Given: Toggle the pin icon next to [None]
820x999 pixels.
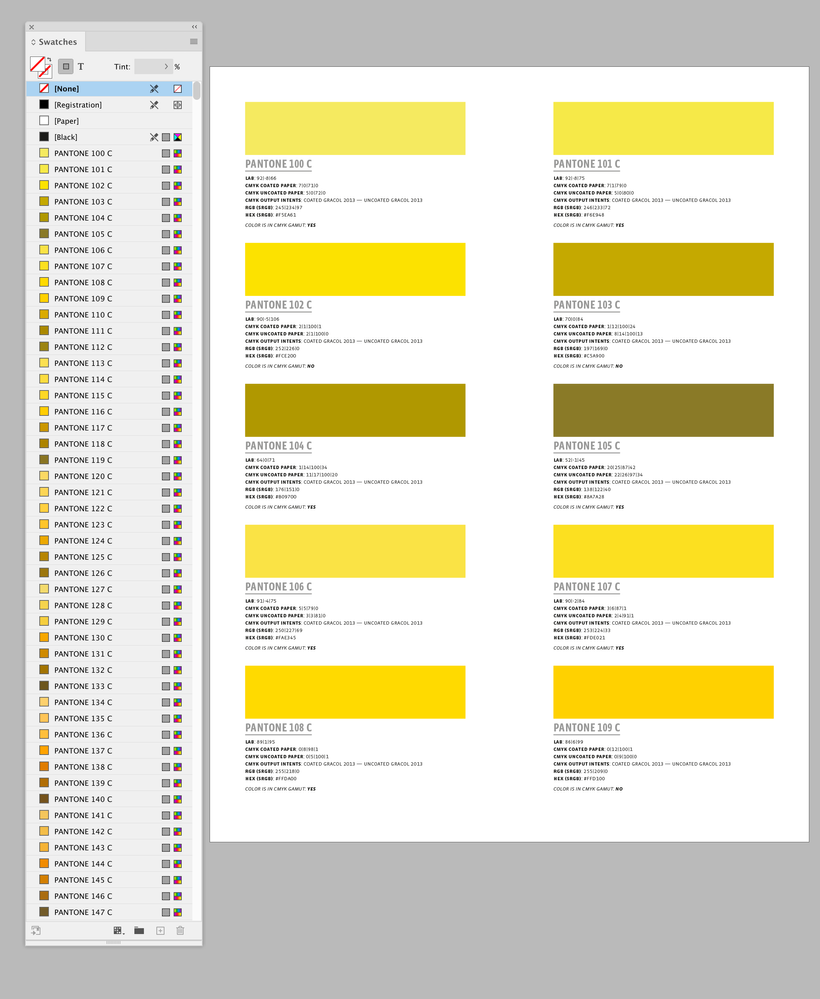Looking at the screenshot, I should coord(154,89).
